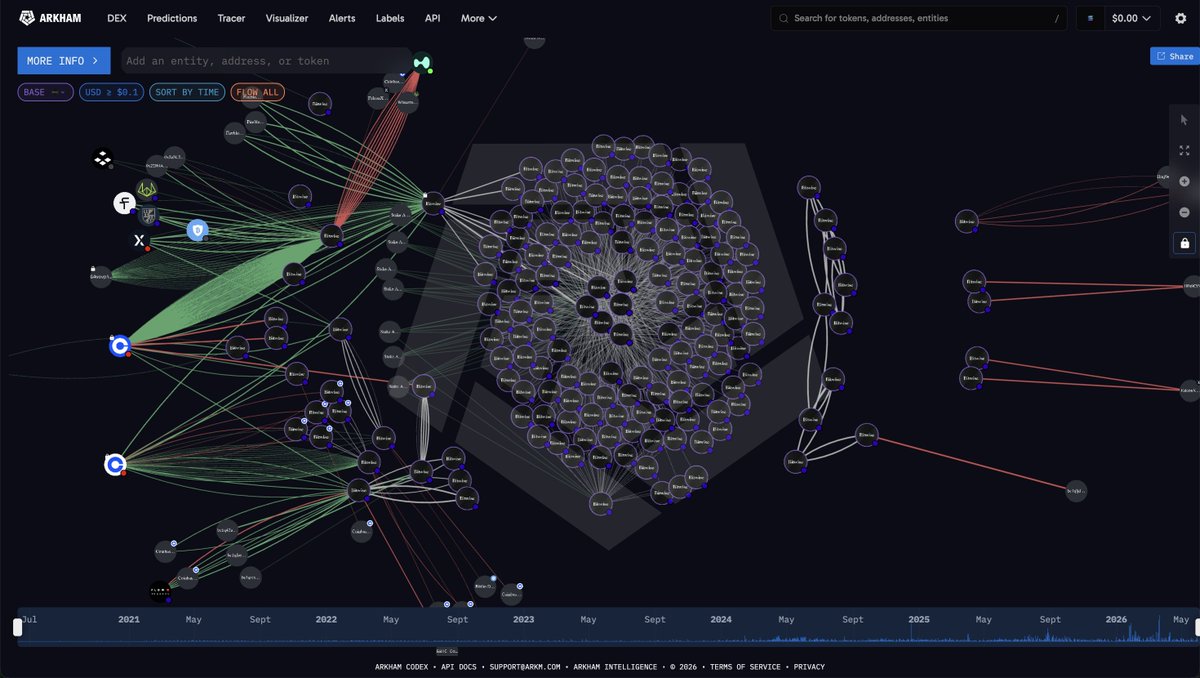Select the green wolf-logo entity node
The height and width of the screenshot is (678, 1200).
147,188
